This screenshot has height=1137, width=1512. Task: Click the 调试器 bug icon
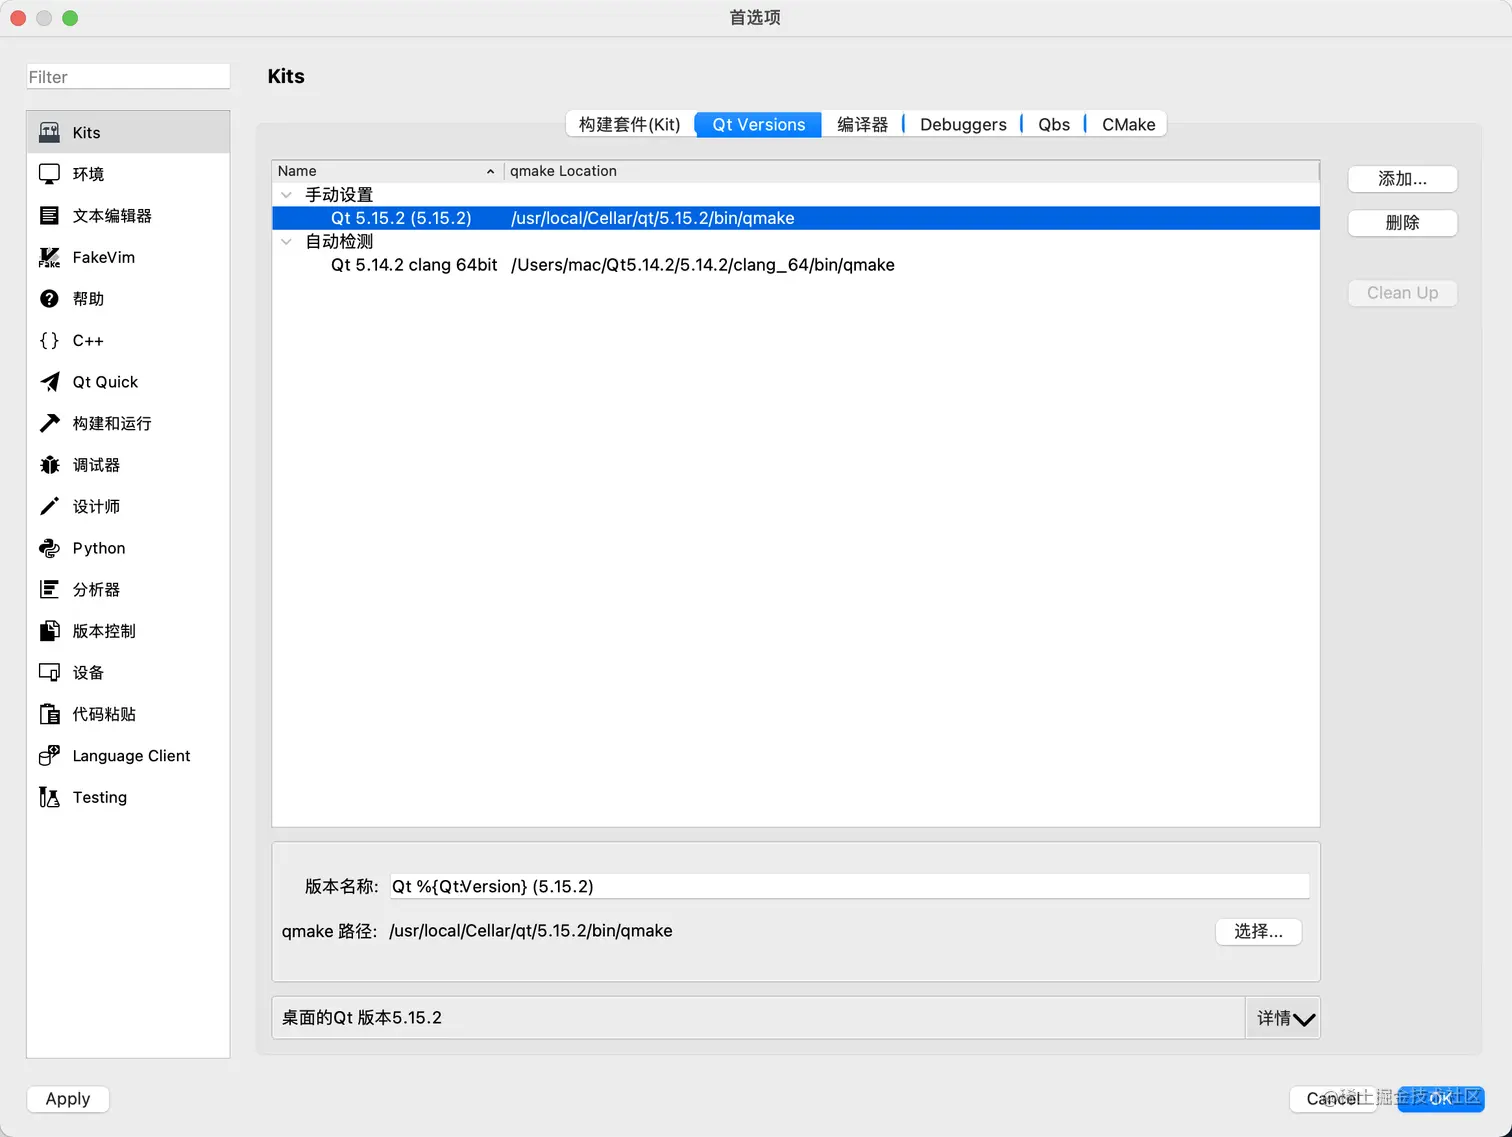pyautogui.click(x=49, y=465)
